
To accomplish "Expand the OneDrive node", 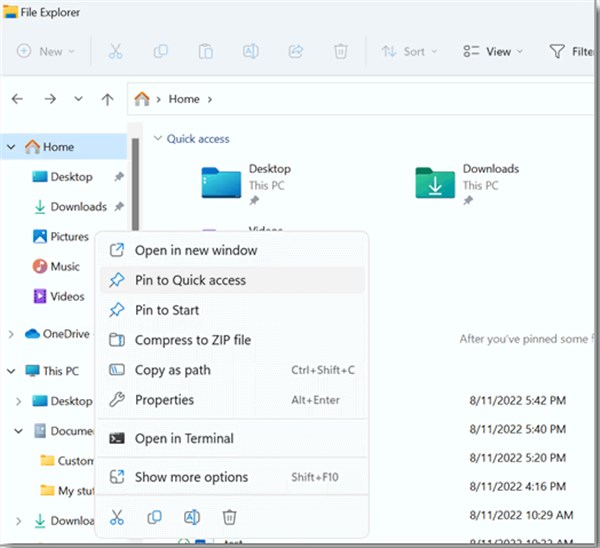I will [x=11, y=334].
